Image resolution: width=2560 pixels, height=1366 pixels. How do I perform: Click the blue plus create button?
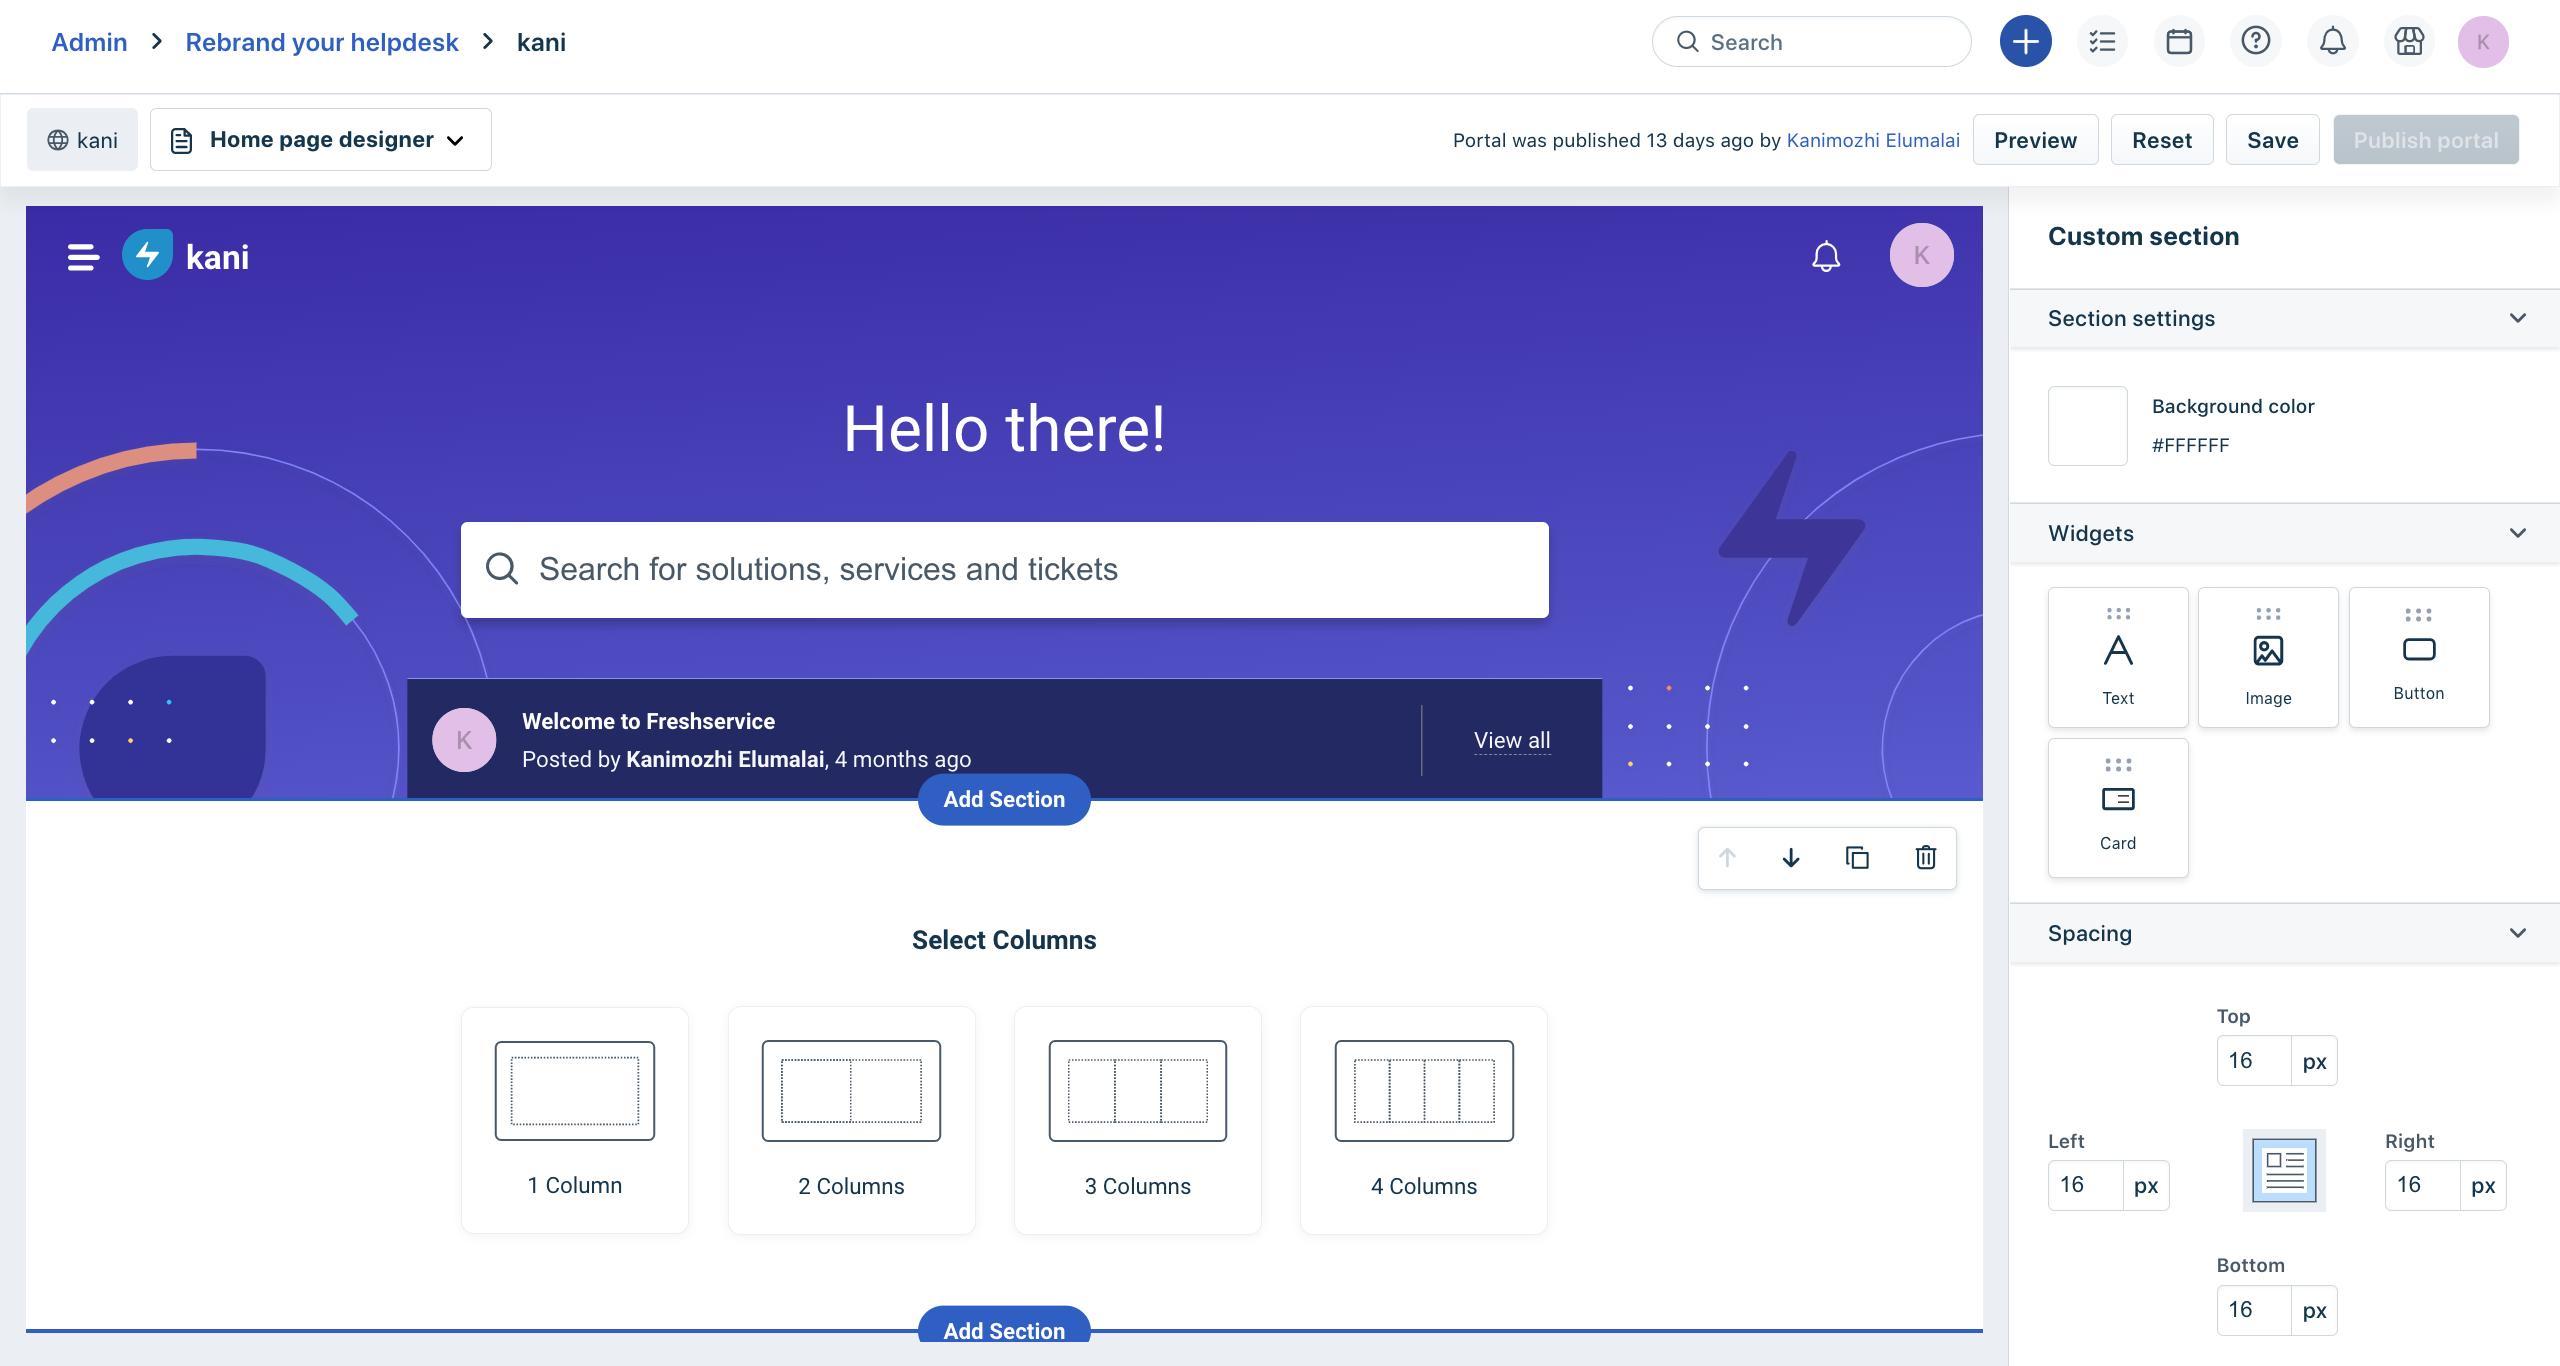(x=2025, y=42)
